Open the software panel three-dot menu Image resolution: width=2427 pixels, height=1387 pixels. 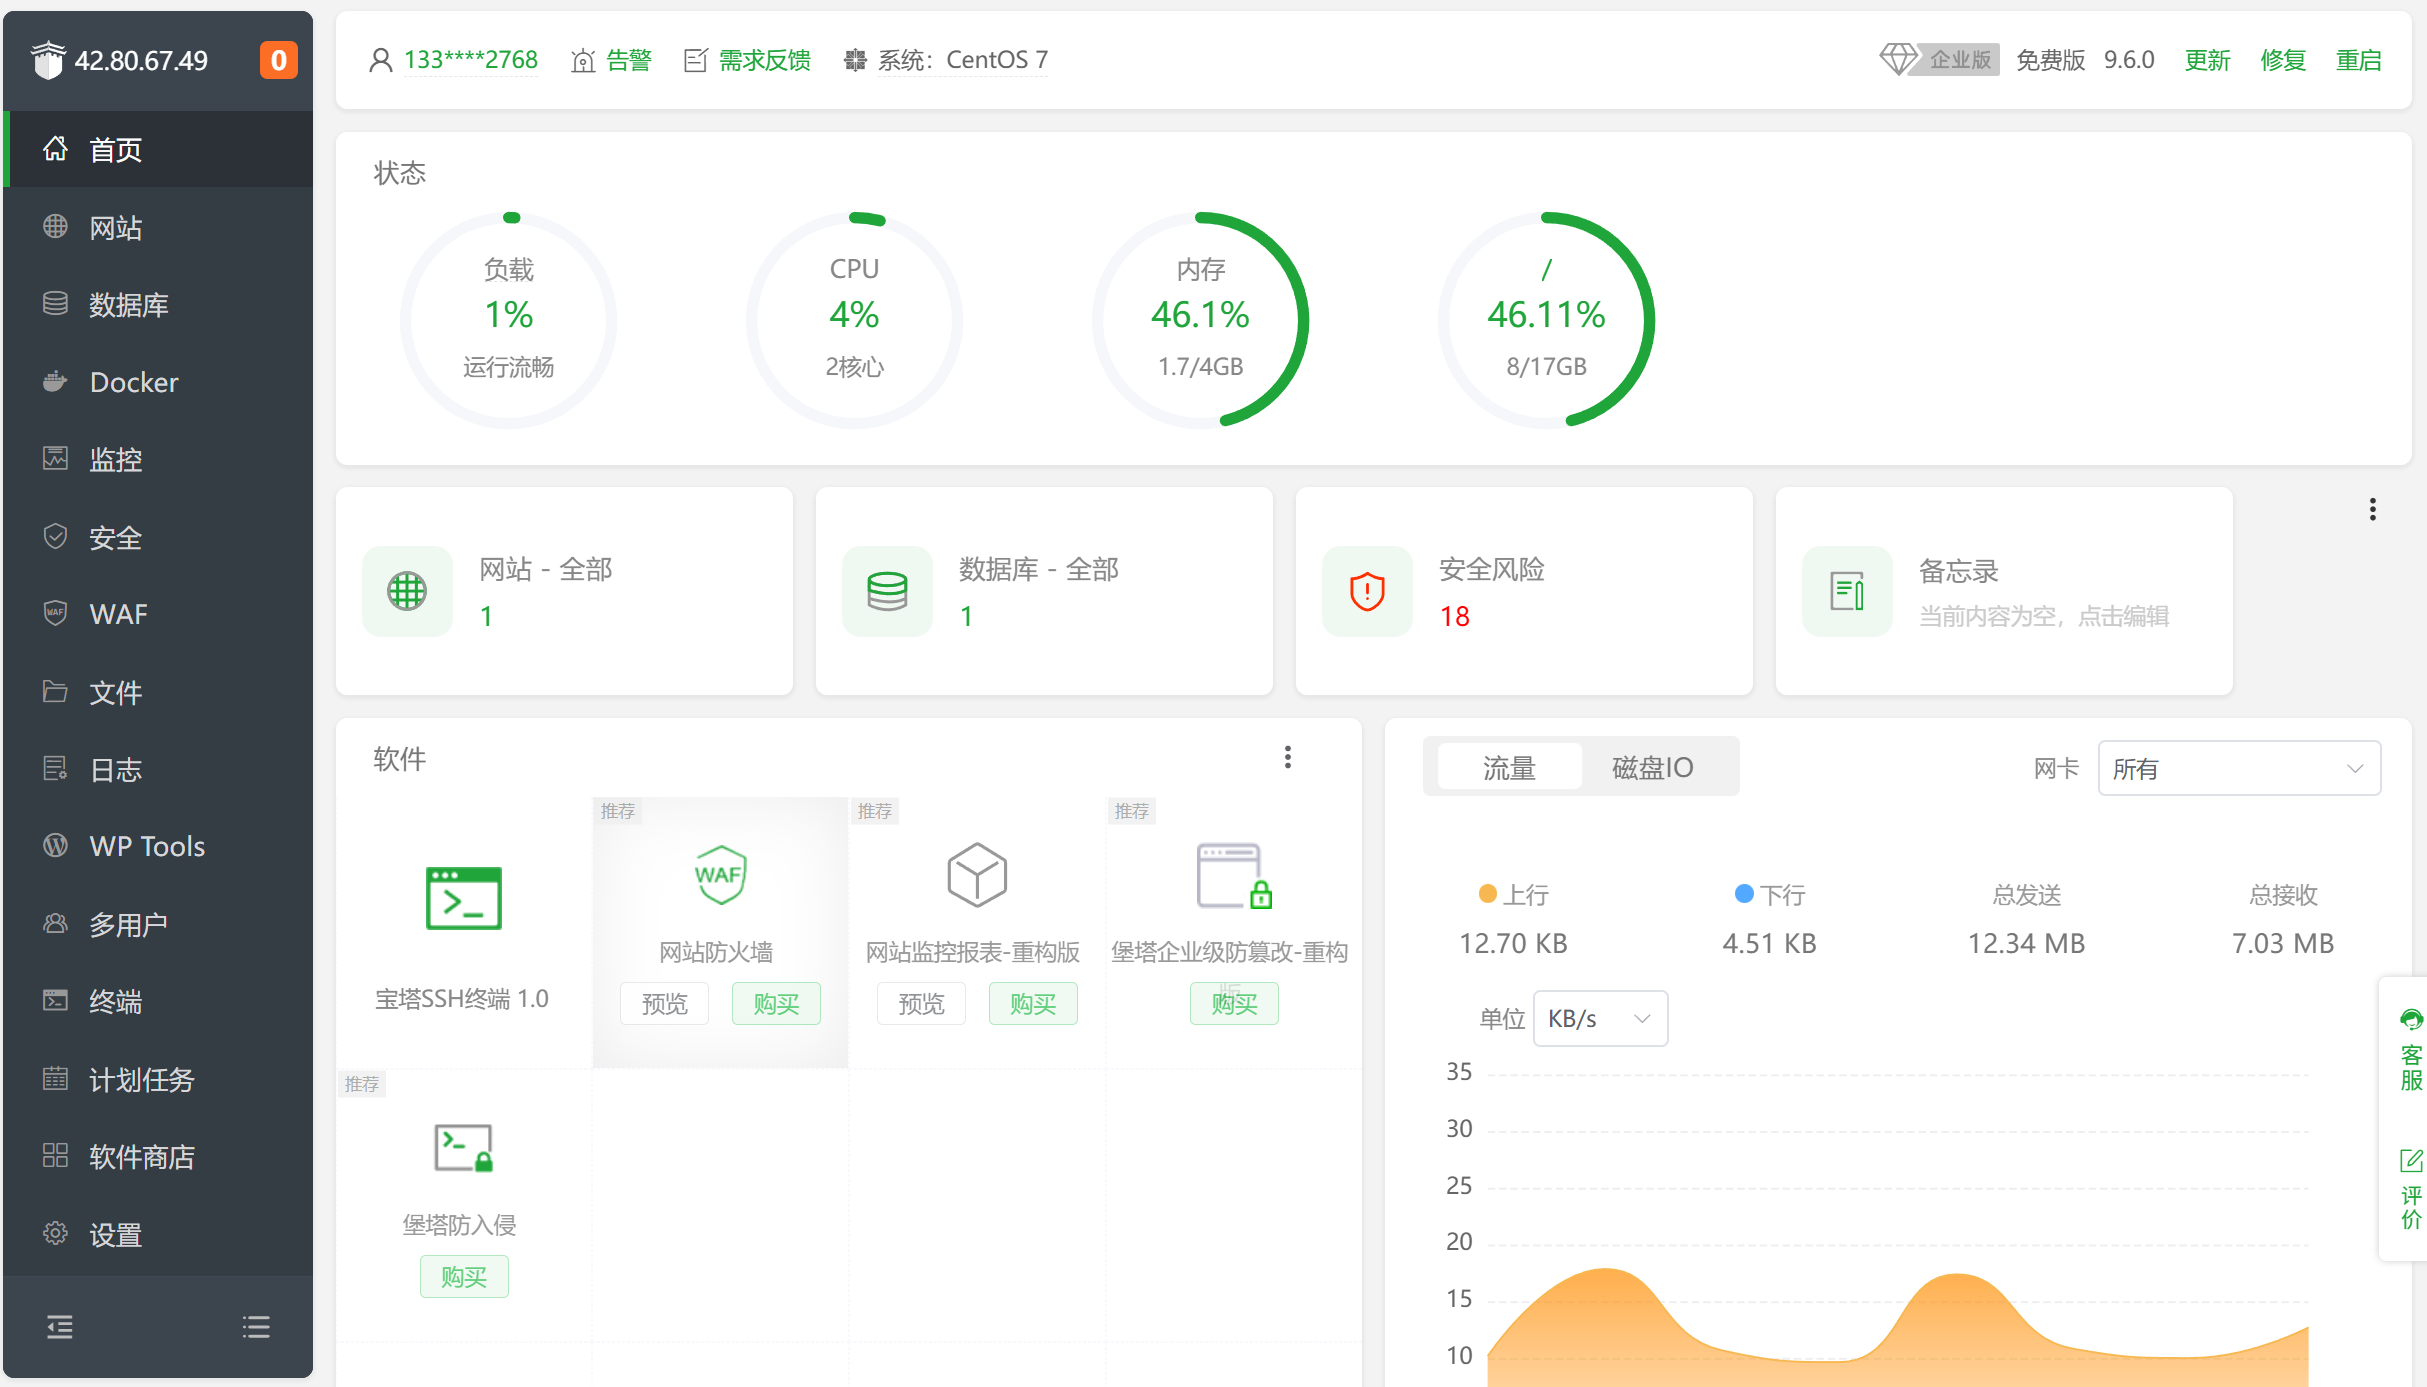point(1288,757)
